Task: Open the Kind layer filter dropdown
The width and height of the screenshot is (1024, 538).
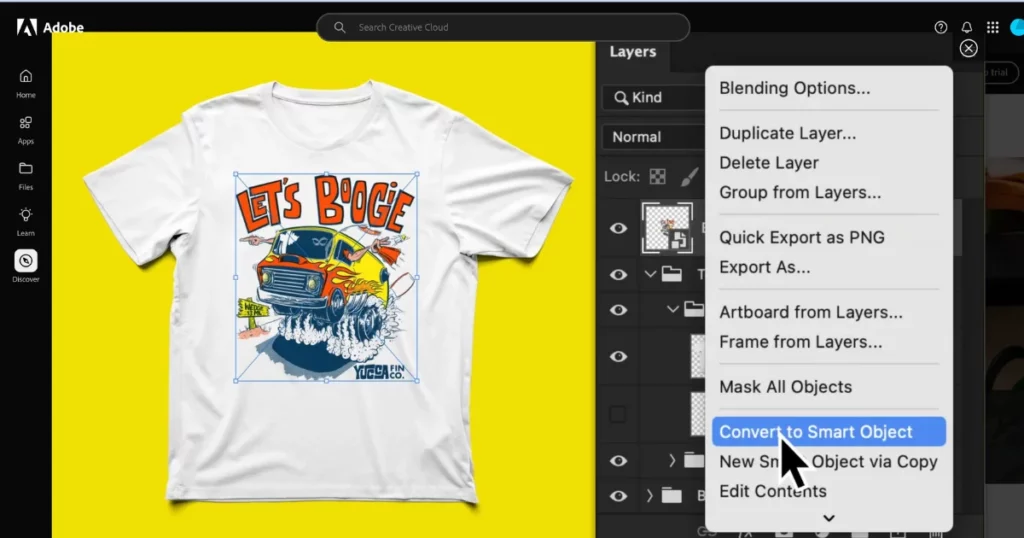Action: pyautogui.click(x=653, y=97)
